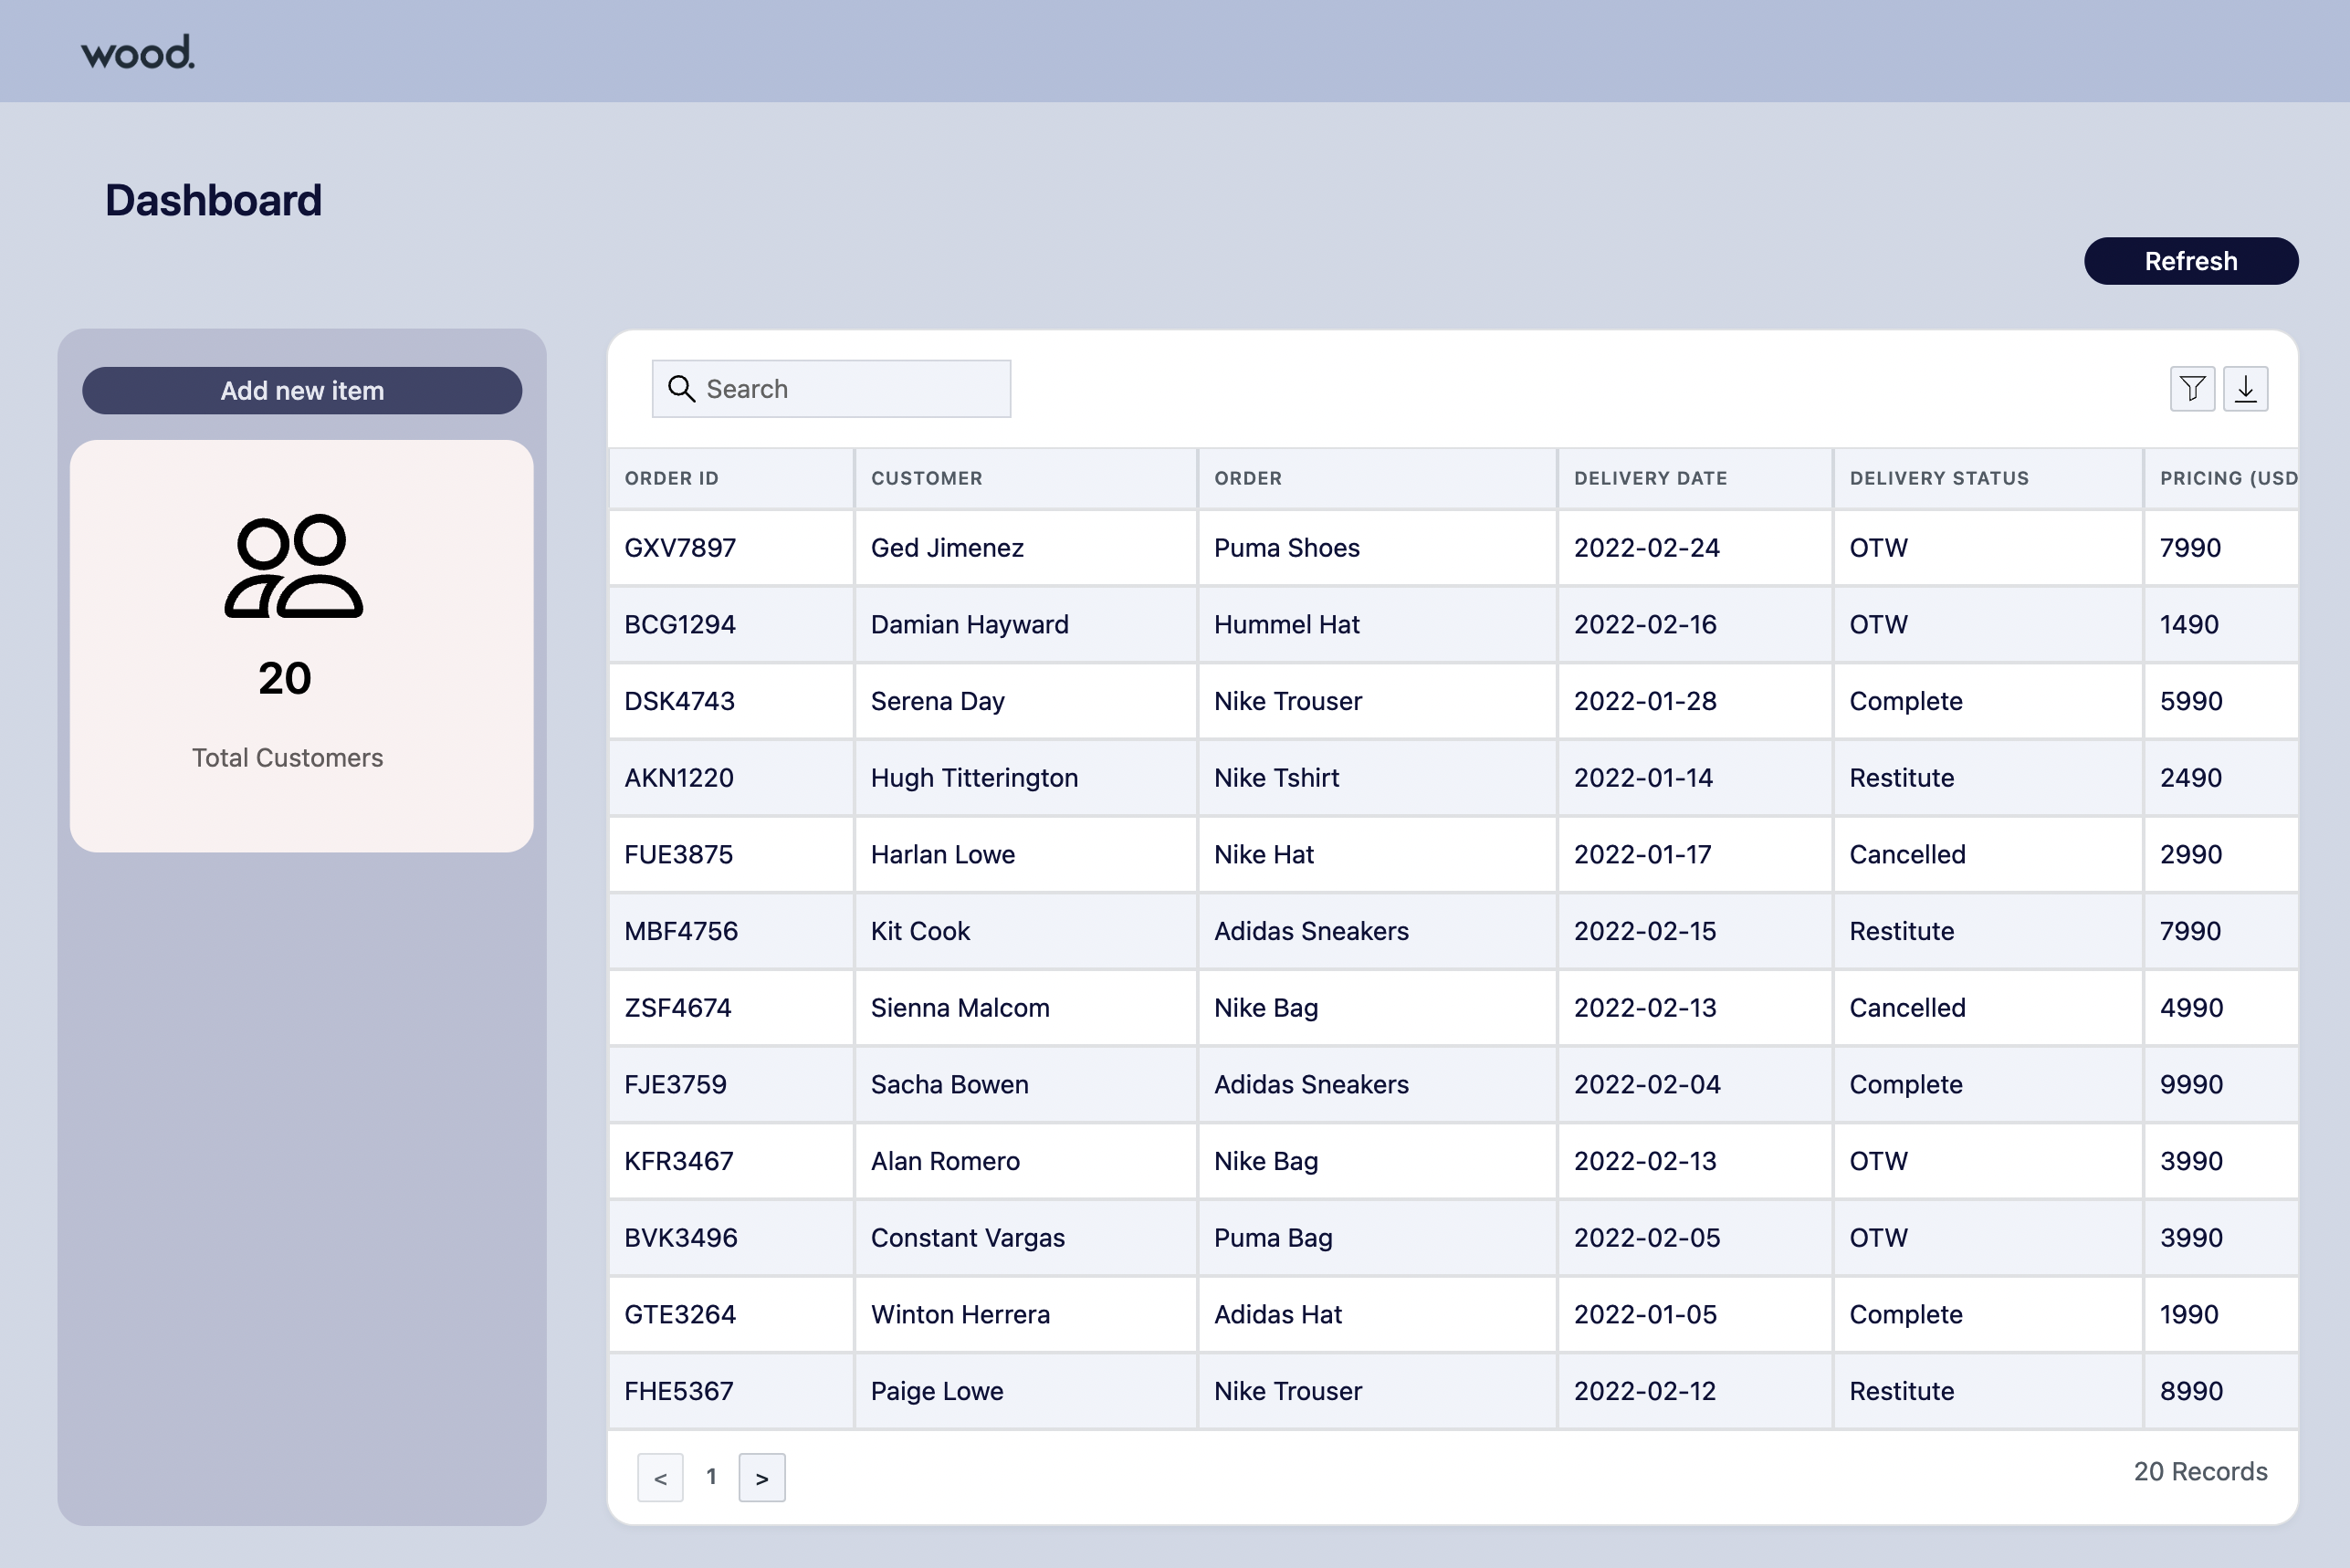Select the Damian Hayward customer cell
This screenshot has width=2350, height=1568.
(969, 625)
